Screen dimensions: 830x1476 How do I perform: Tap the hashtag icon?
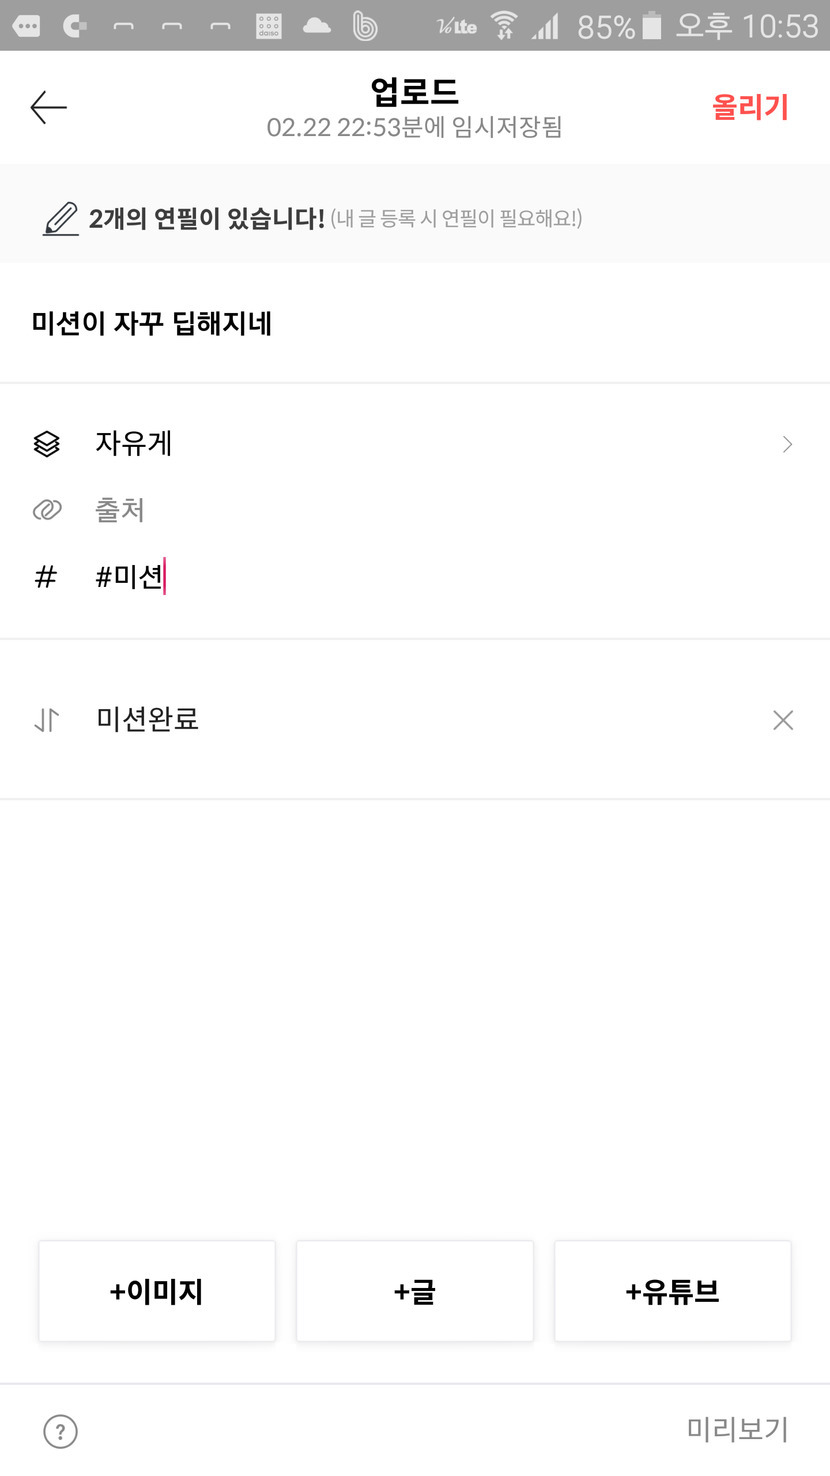point(46,577)
